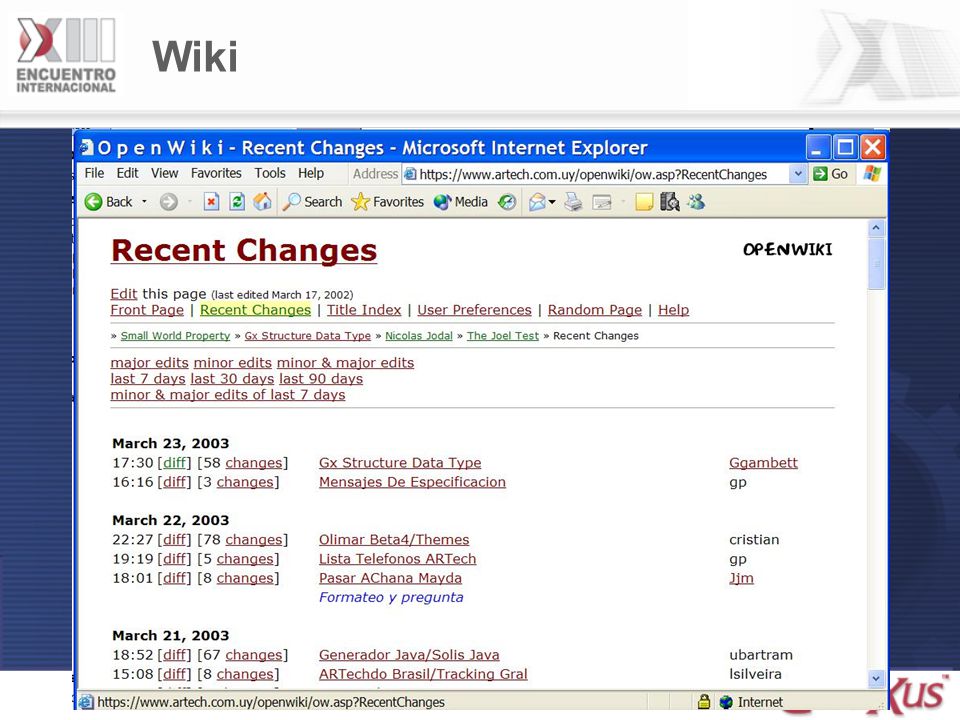Click the IE page icon in title bar
The image size is (960, 720).
87,148
